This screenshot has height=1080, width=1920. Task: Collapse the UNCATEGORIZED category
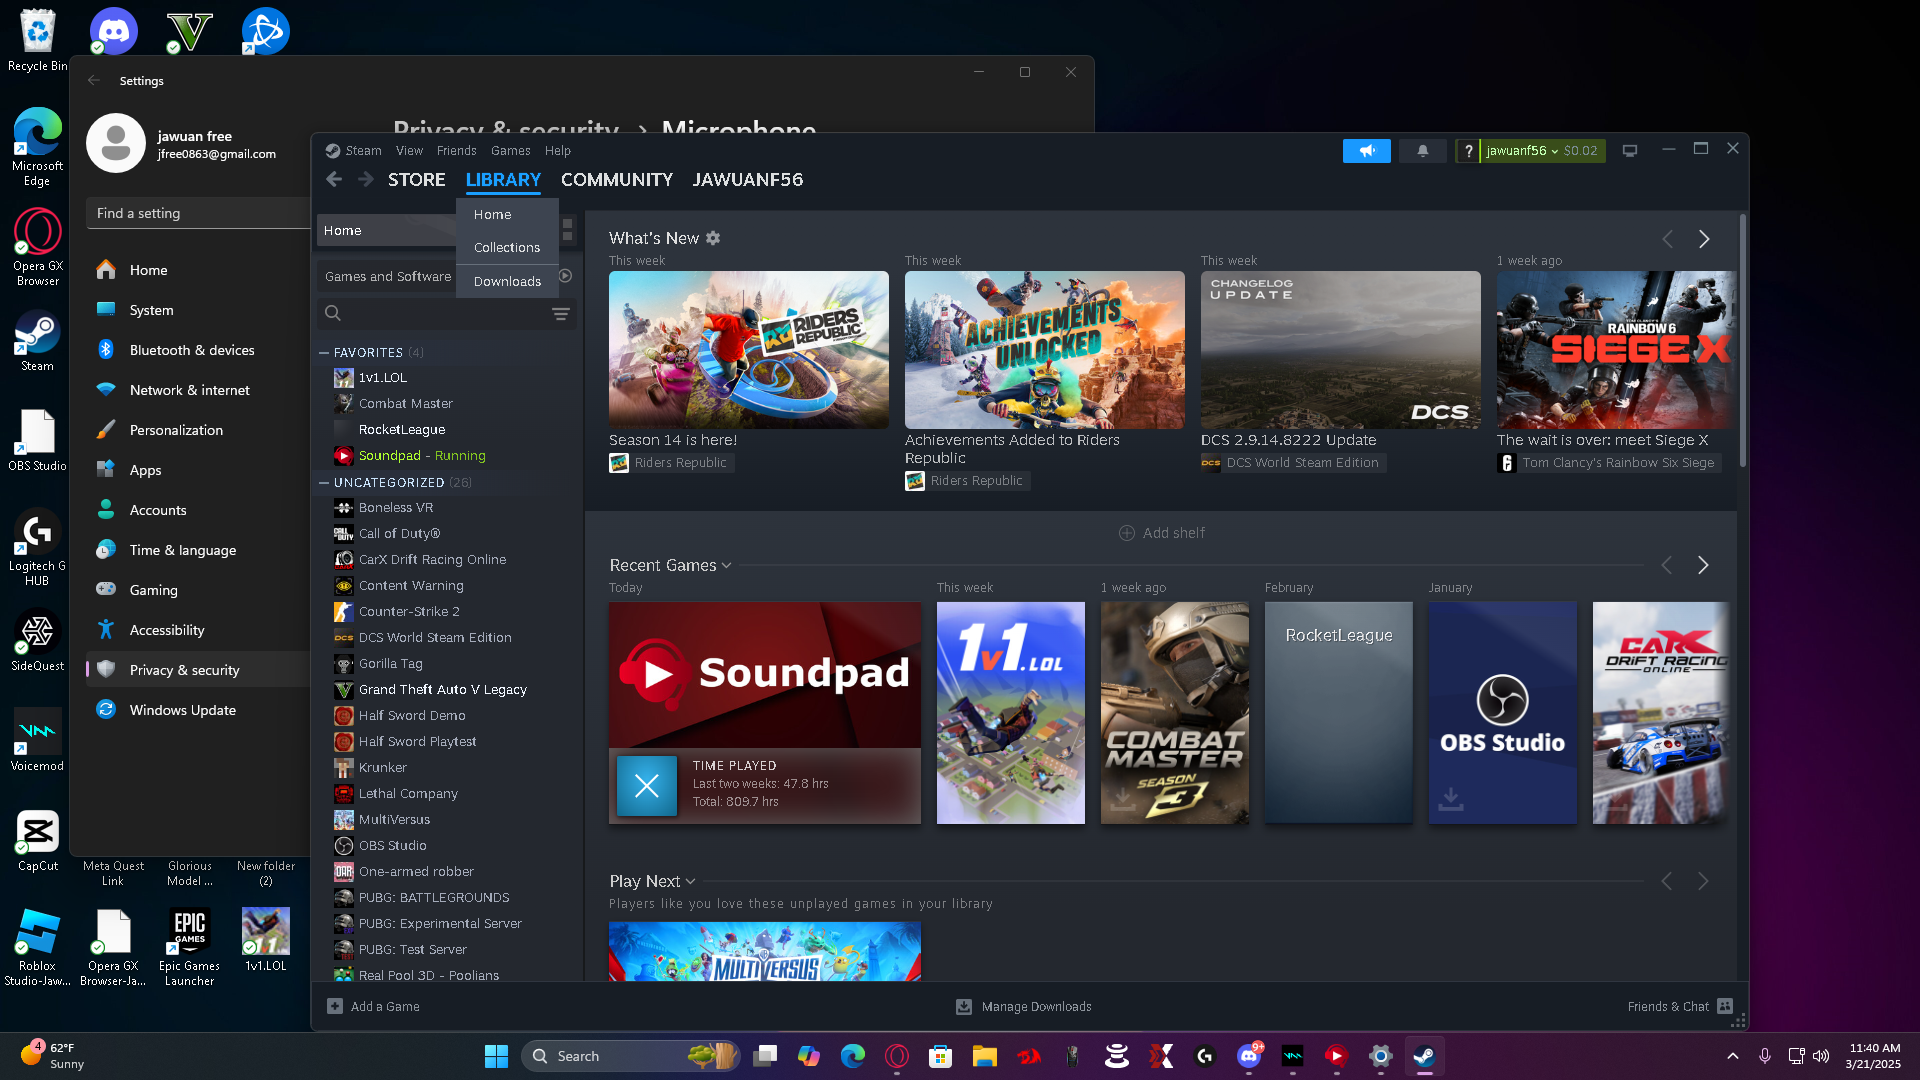pyautogui.click(x=324, y=483)
